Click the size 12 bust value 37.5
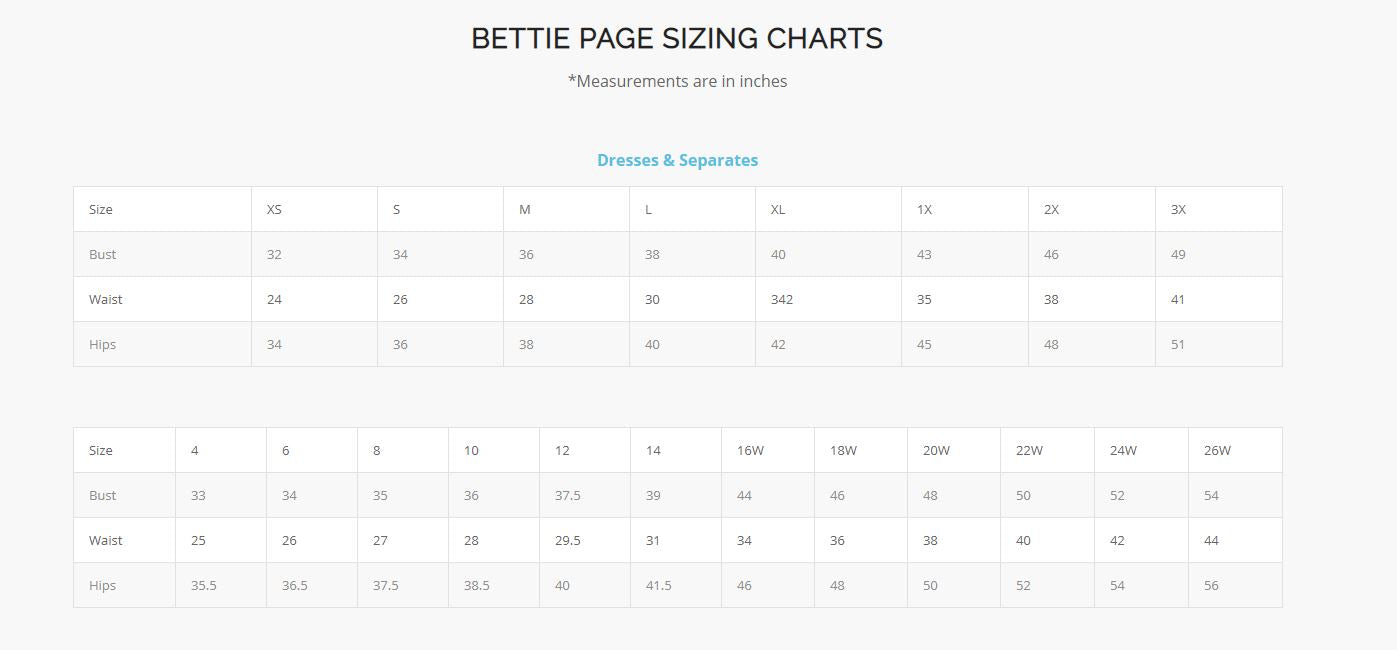 tap(568, 496)
